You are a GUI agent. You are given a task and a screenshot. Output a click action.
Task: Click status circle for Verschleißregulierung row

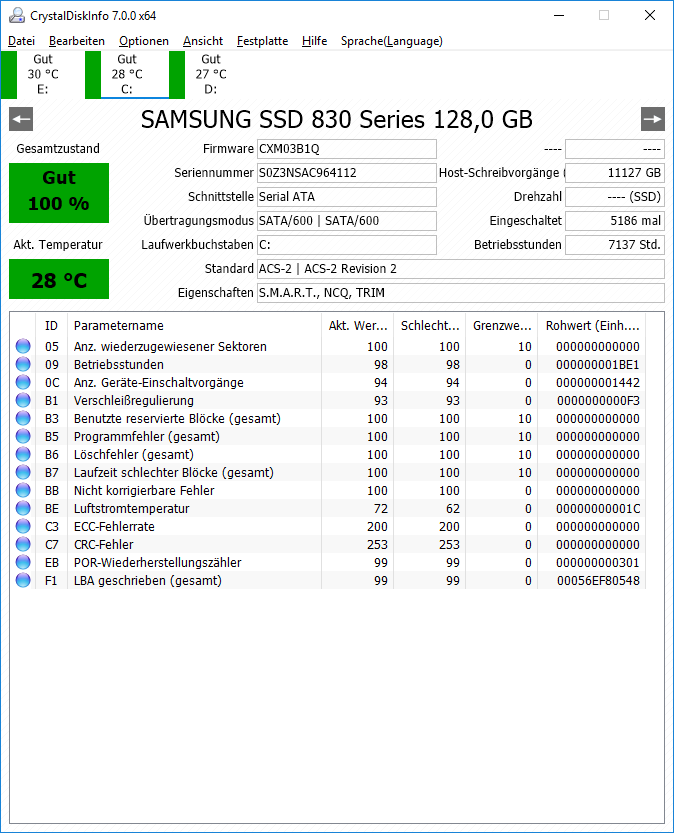(23, 401)
